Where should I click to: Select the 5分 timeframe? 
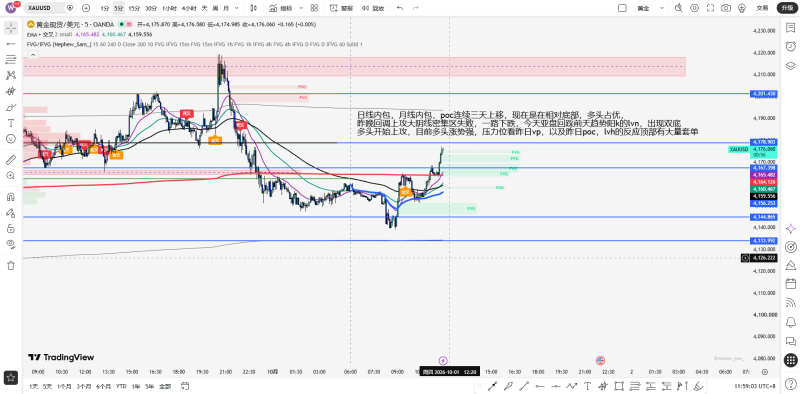pos(119,8)
